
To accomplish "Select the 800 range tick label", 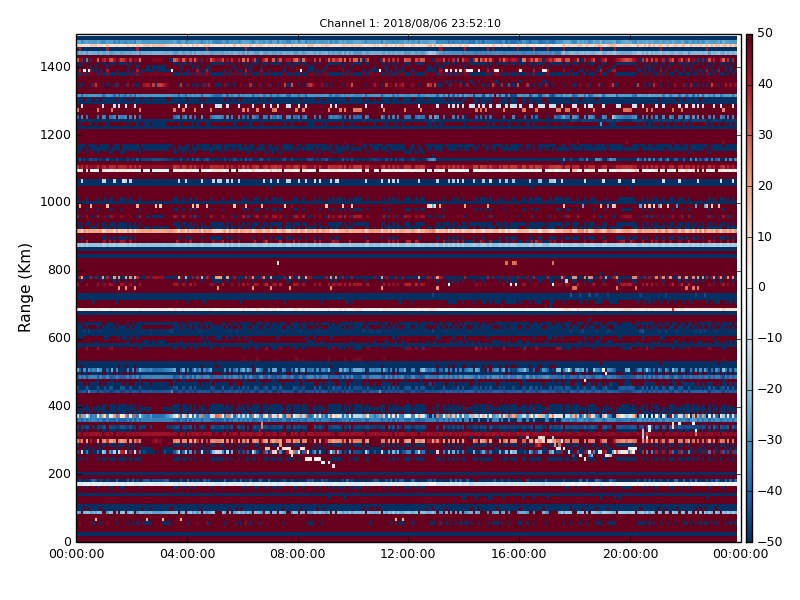I will point(59,270).
